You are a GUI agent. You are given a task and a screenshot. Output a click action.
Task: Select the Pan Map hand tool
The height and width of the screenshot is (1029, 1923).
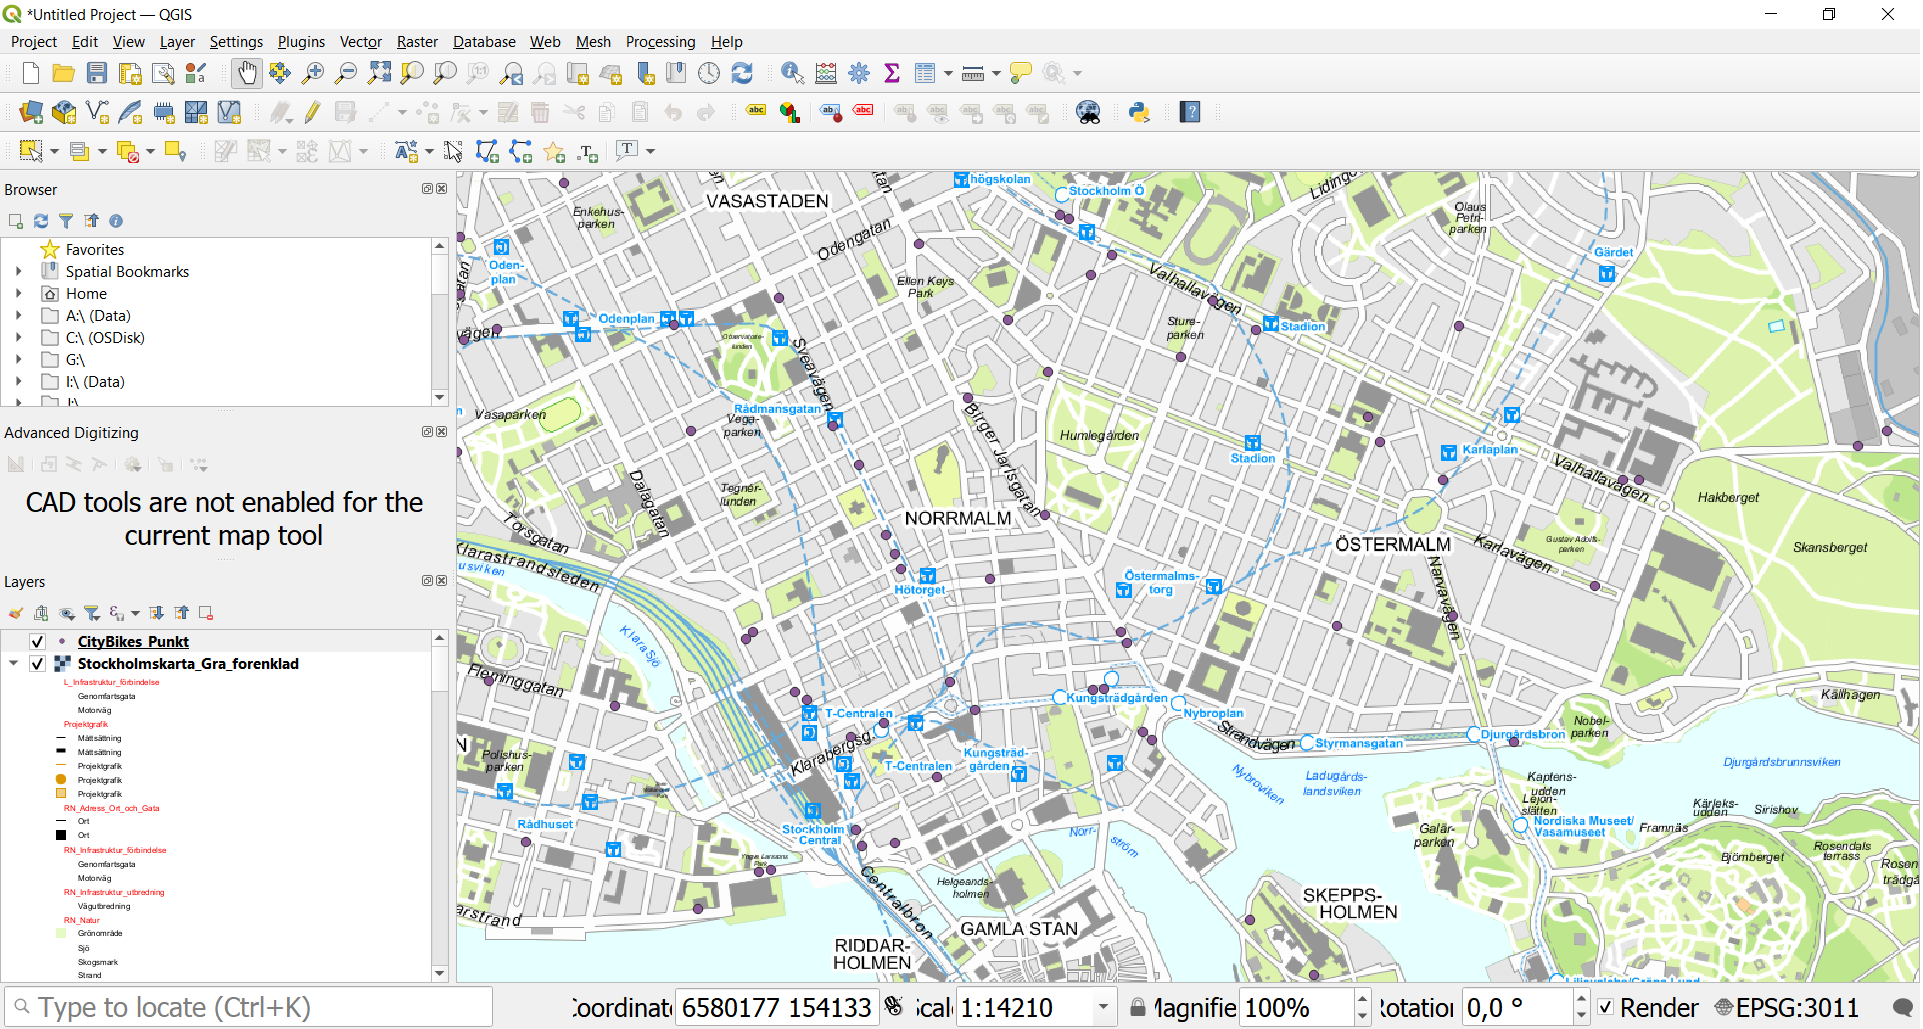pyautogui.click(x=246, y=73)
